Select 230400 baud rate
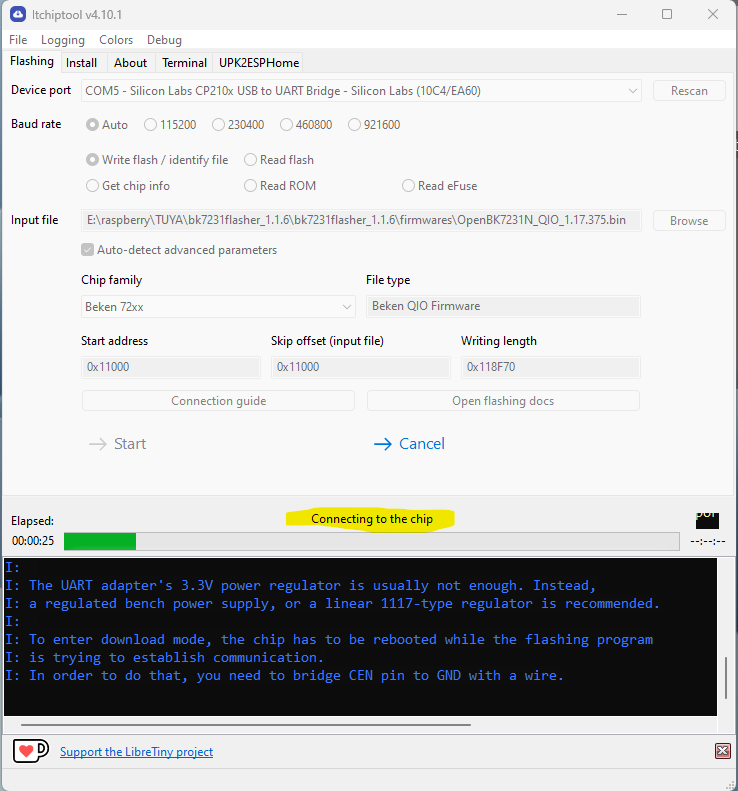This screenshot has width=738, height=791. [238, 125]
